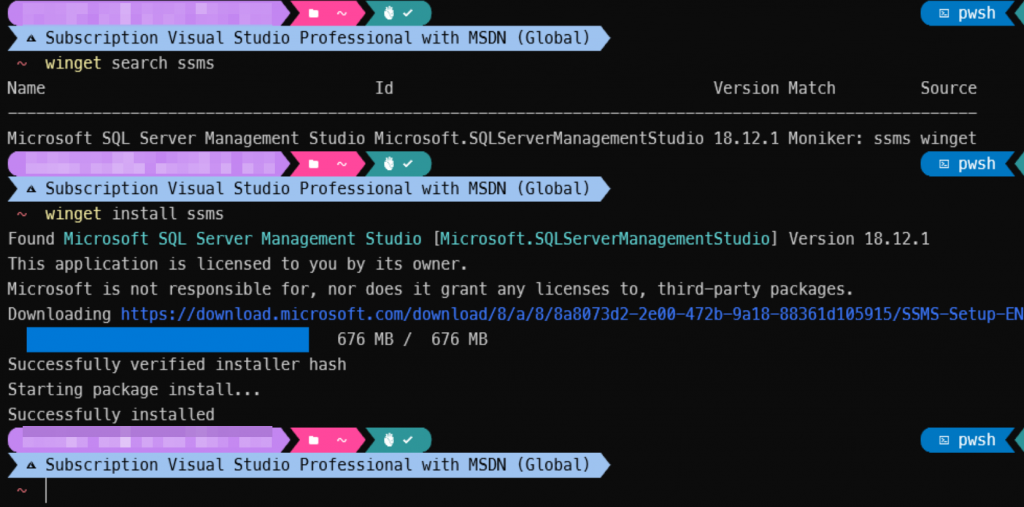Click the 'This application is licensed to you' line
Viewport: 1024px width, 507px height.
coord(238,265)
